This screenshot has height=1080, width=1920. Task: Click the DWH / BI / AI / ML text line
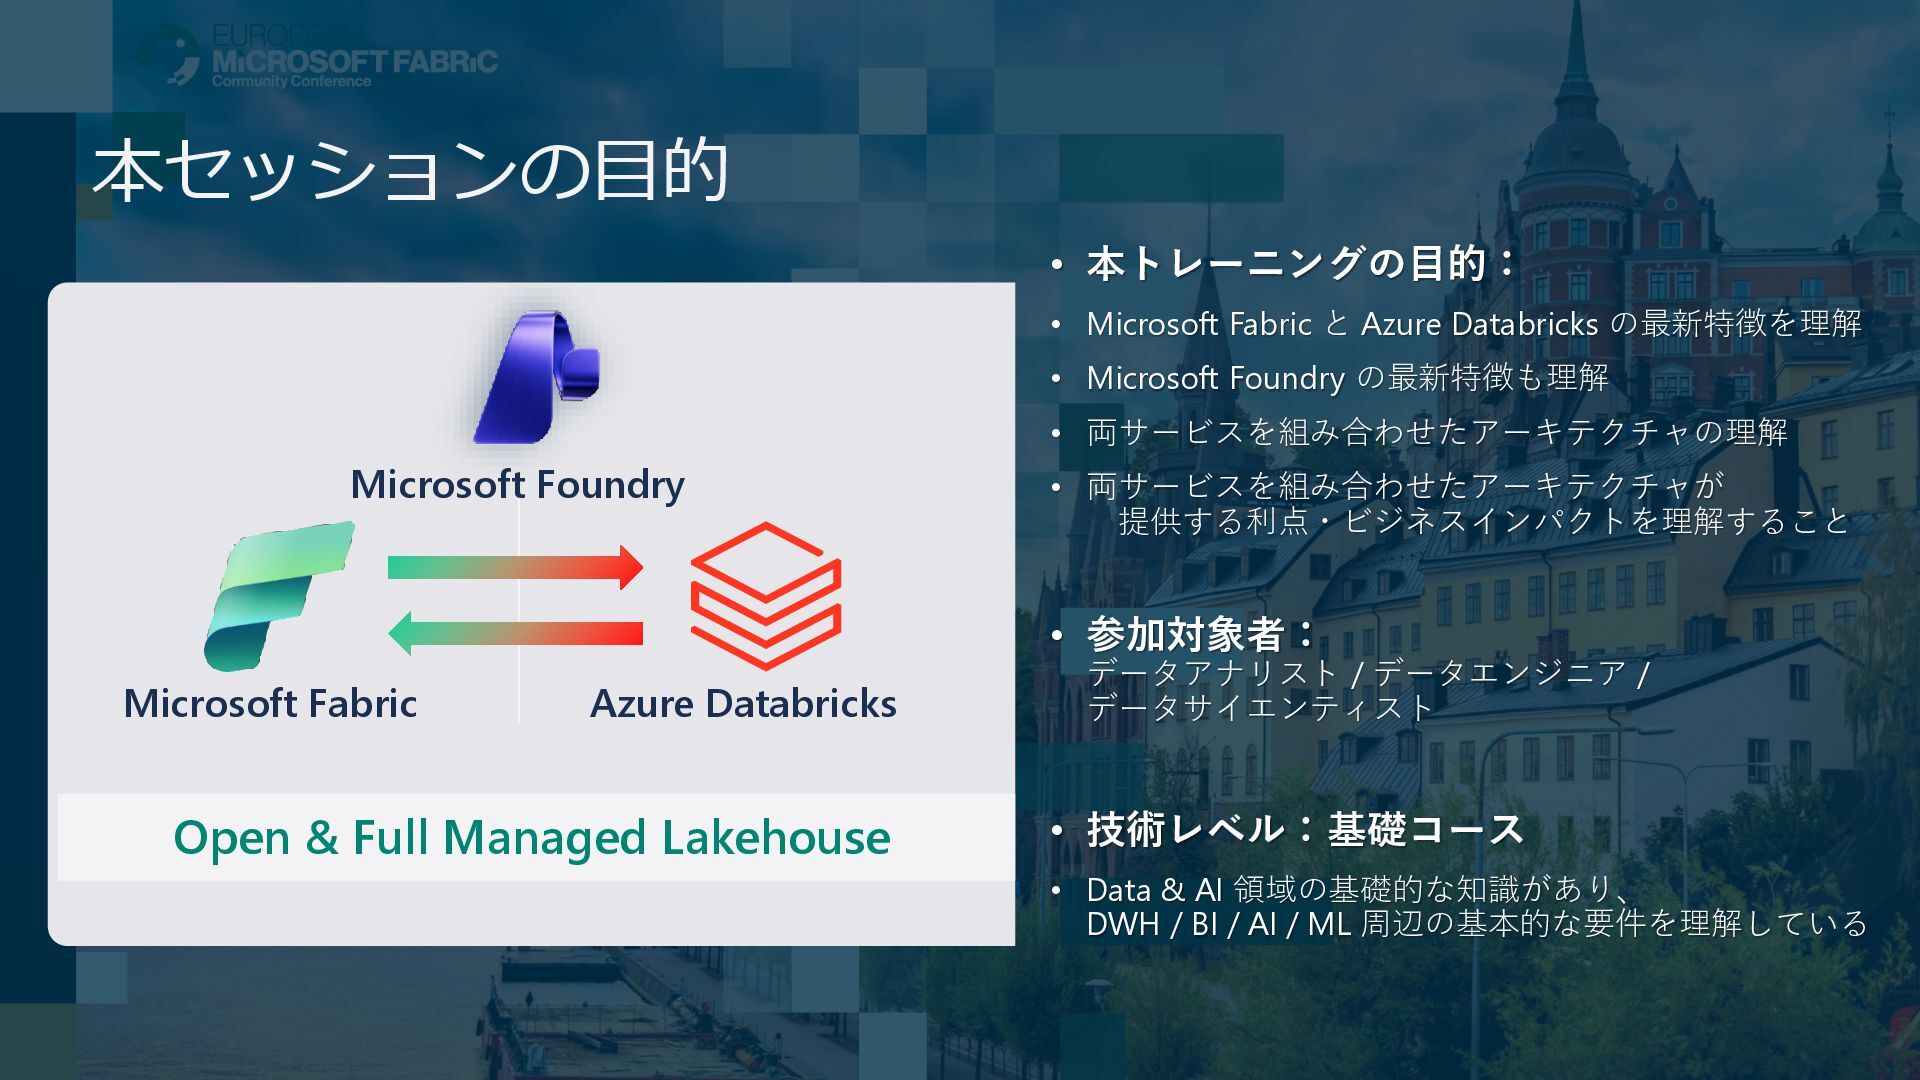(x=1476, y=923)
